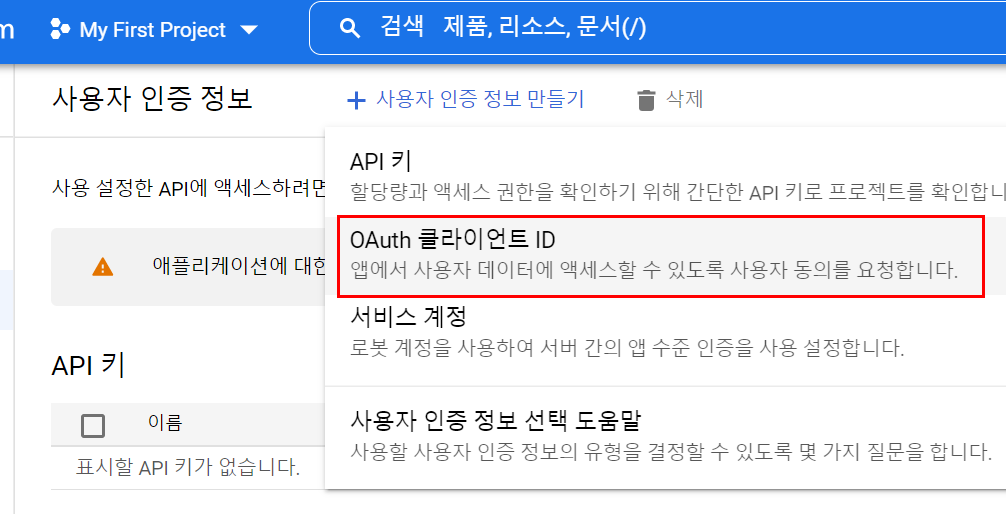Open 사용자 인증 정보 선택 도움말 option
Viewport: 1006px width, 514px height.
[x=665, y=436]
